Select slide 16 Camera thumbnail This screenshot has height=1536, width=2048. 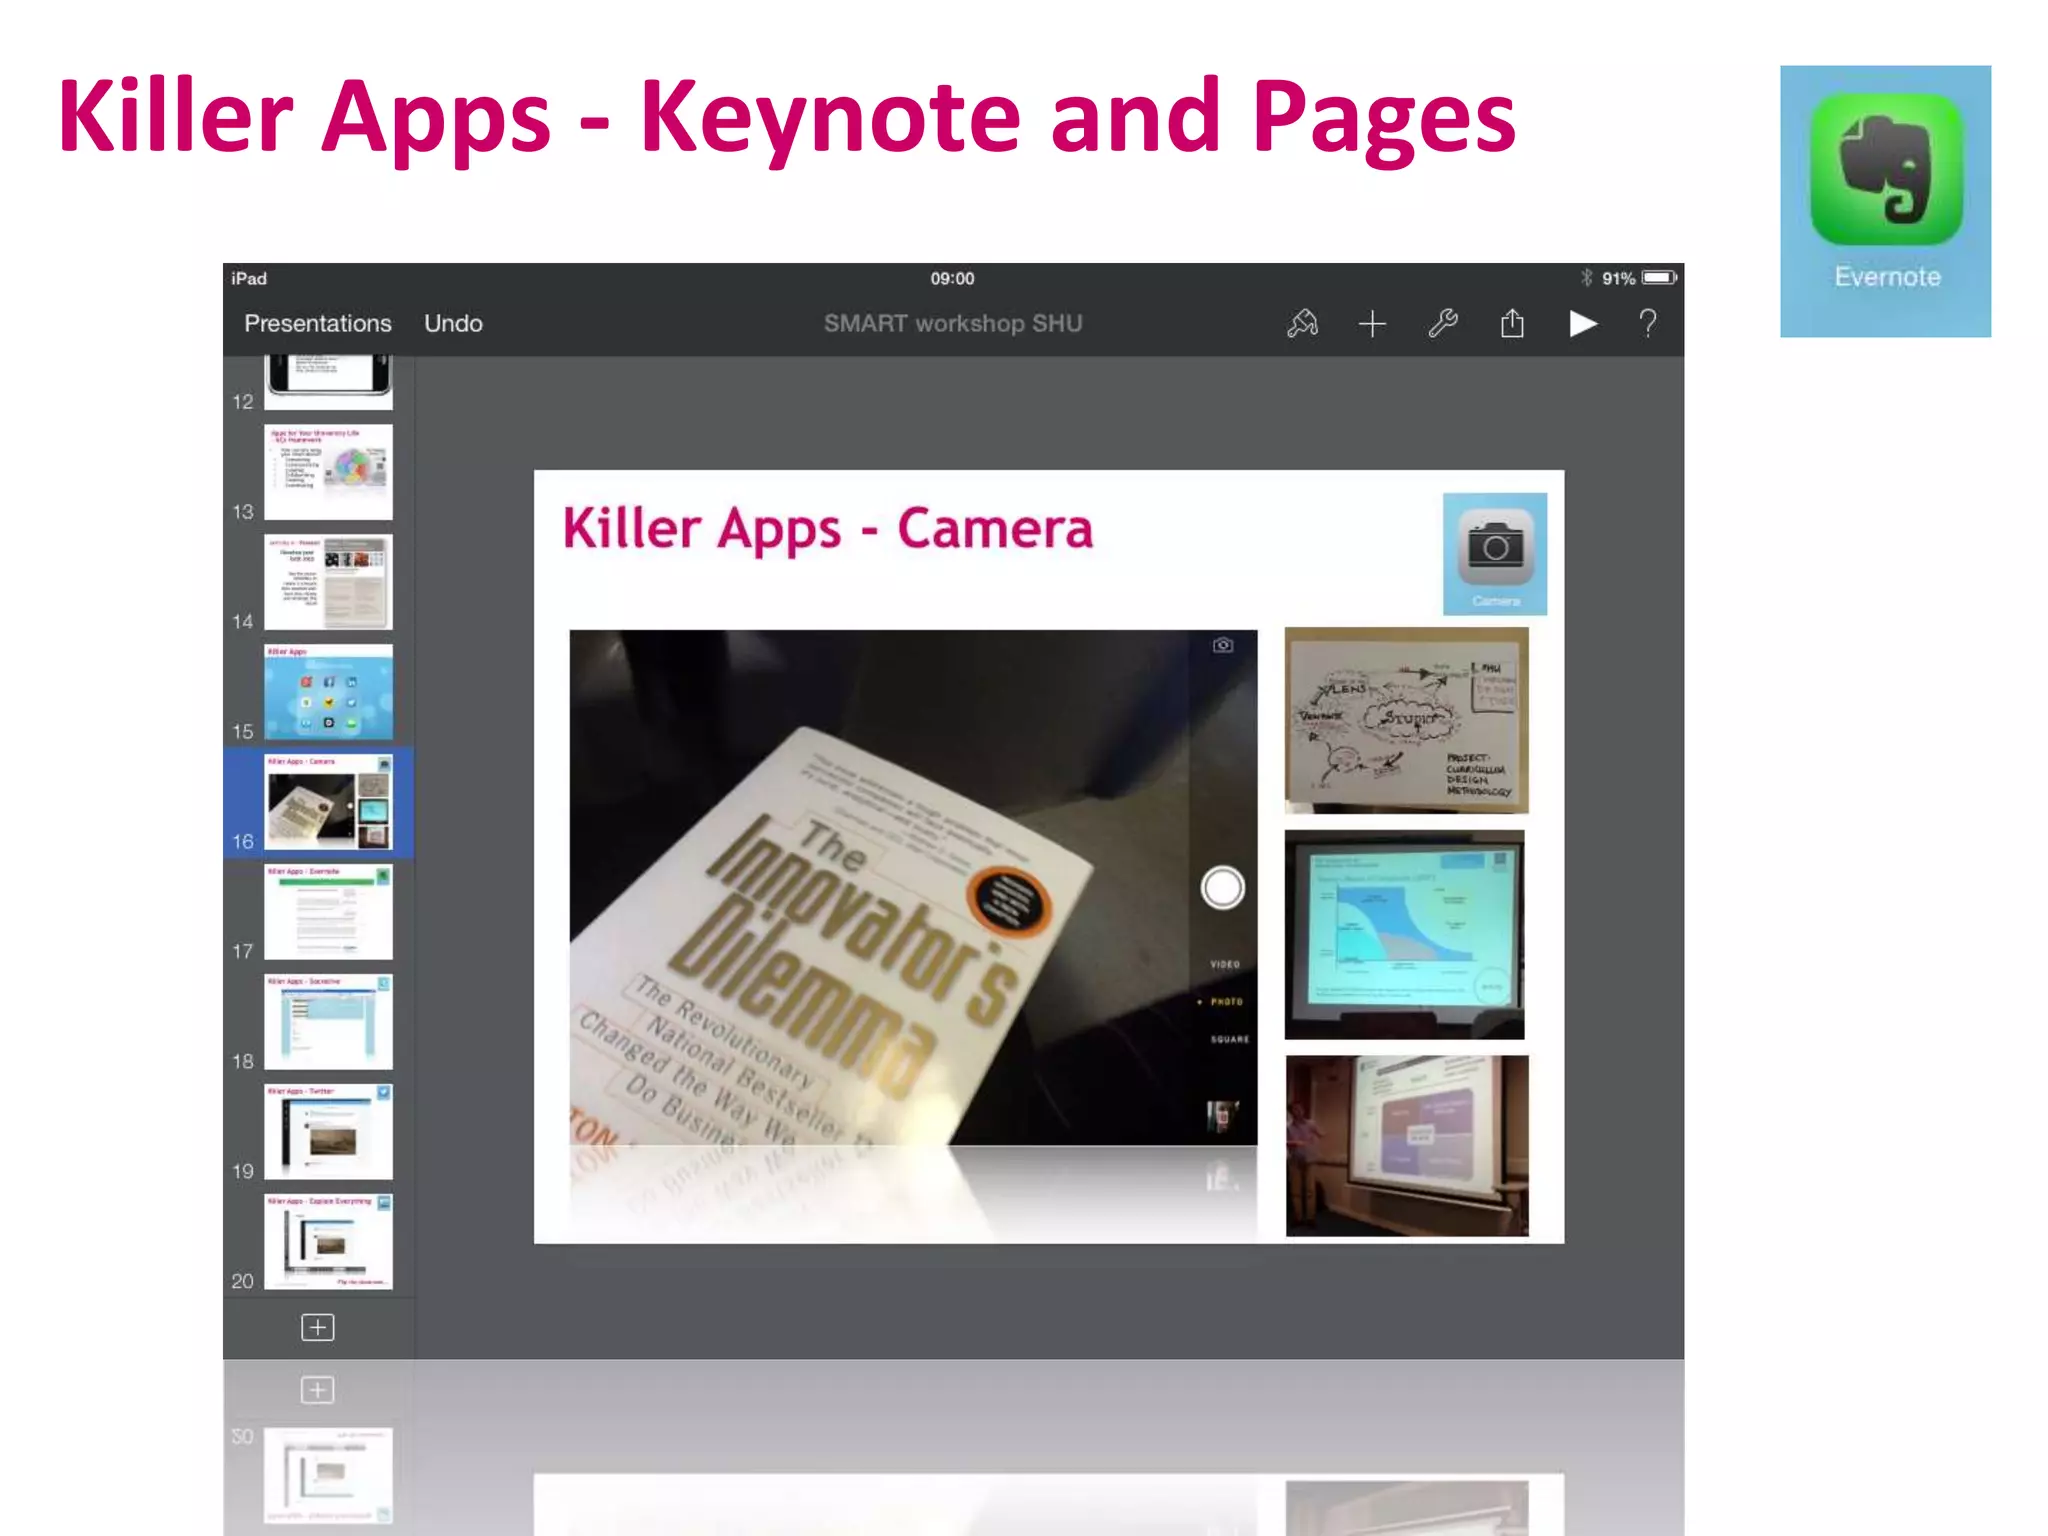[328, 802]
